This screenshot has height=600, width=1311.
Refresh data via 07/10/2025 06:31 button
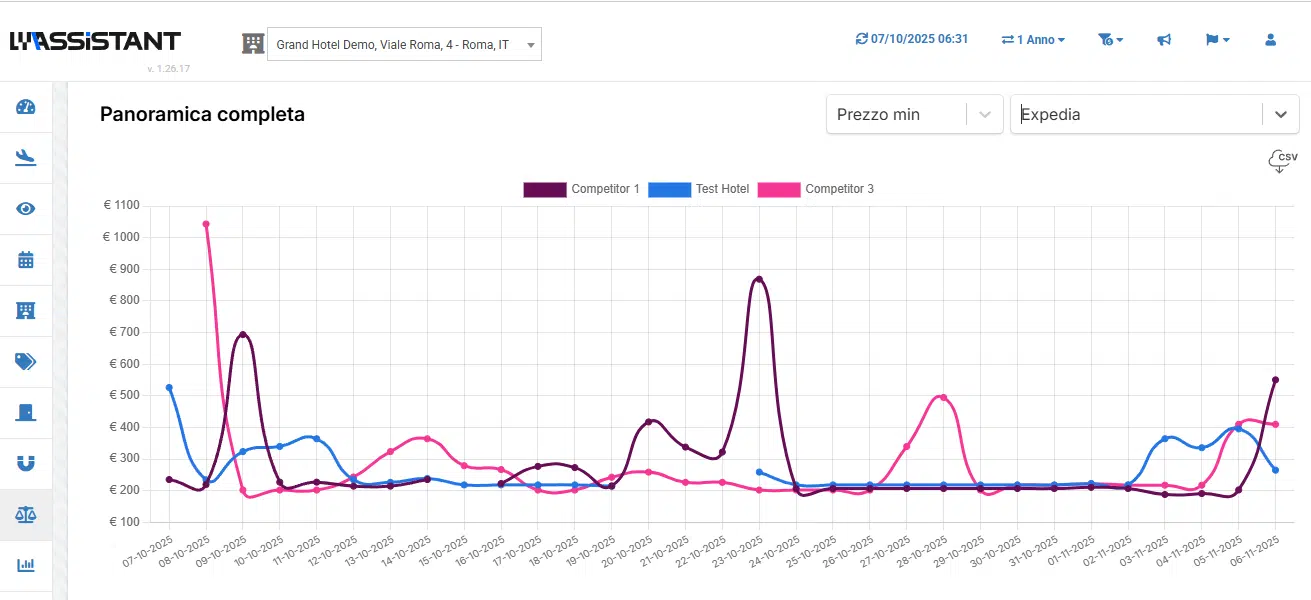(x=911, y=39)
